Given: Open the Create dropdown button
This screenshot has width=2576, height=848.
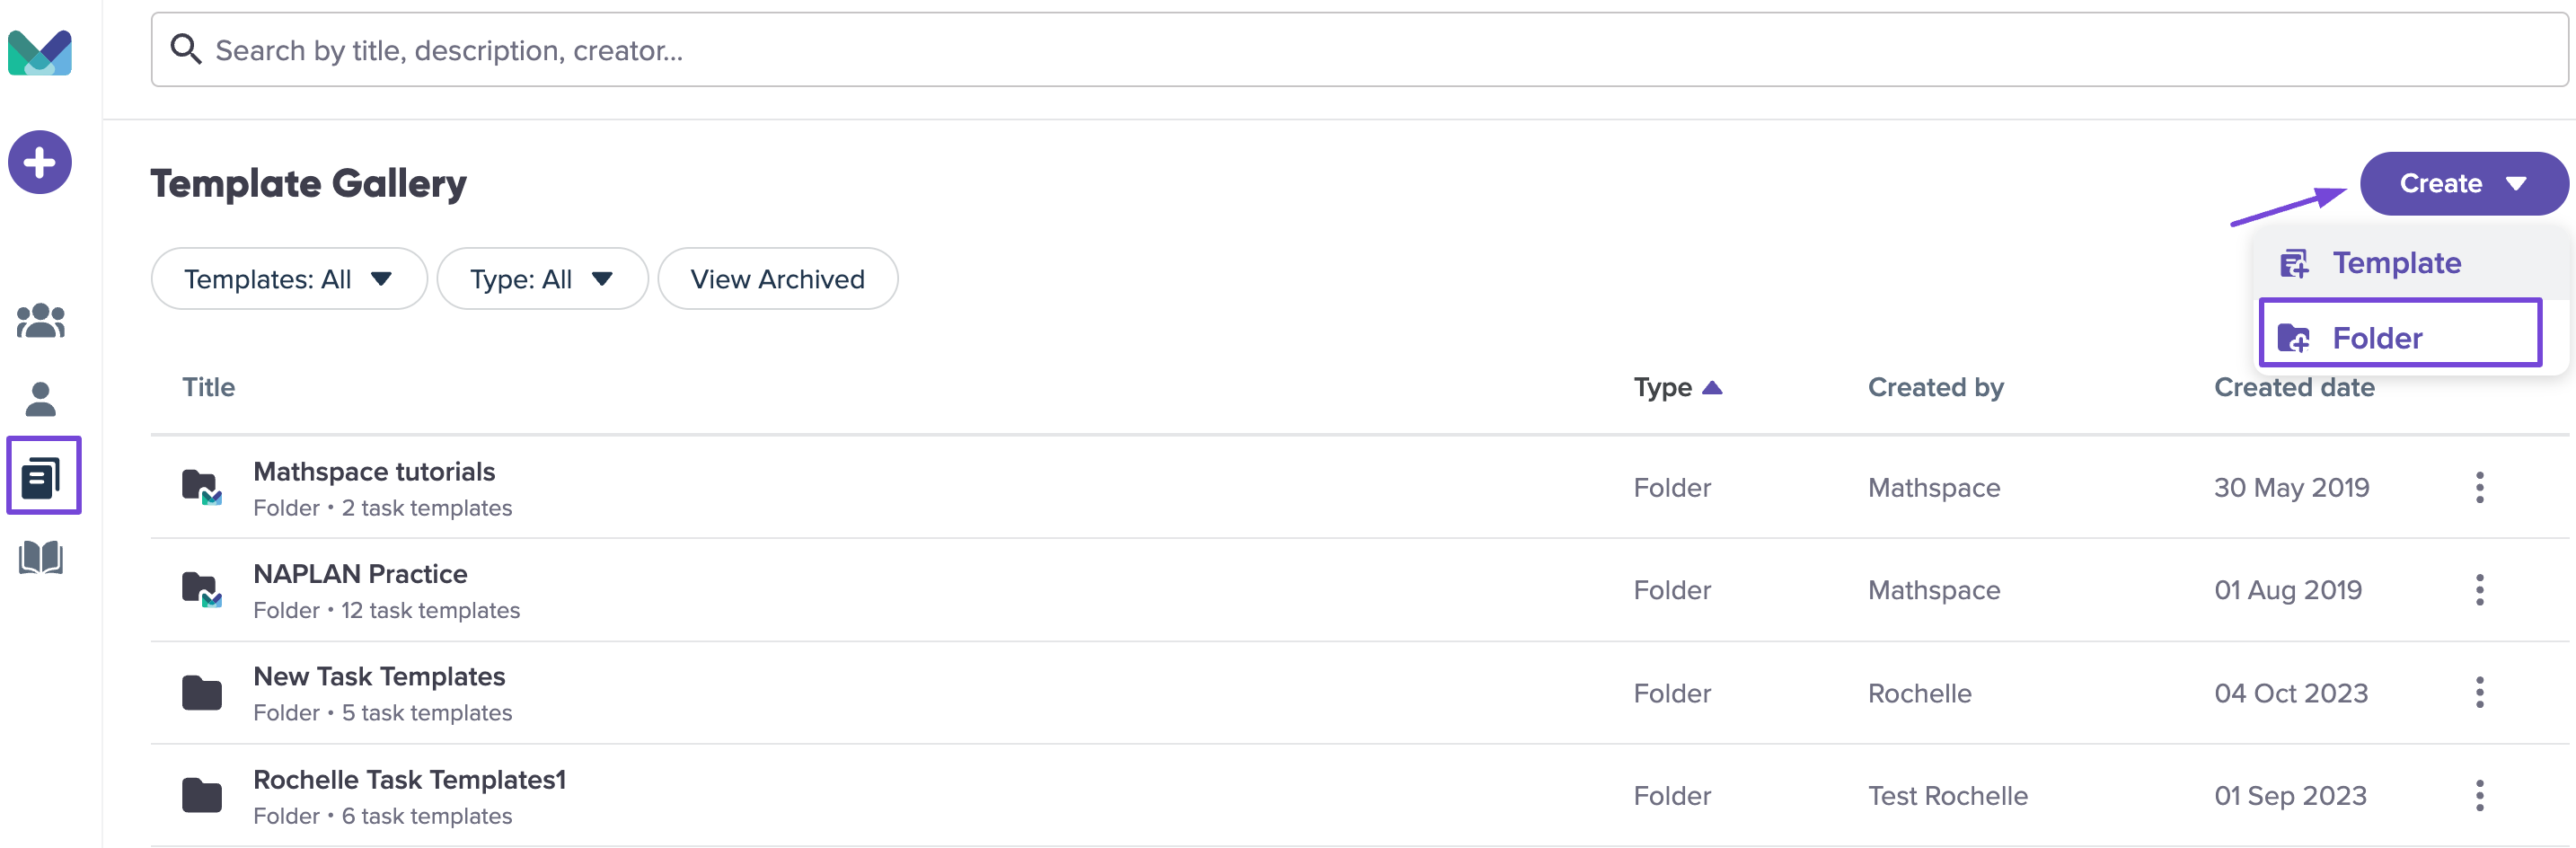Looking at the screenshot, I should pos(2463,184).
